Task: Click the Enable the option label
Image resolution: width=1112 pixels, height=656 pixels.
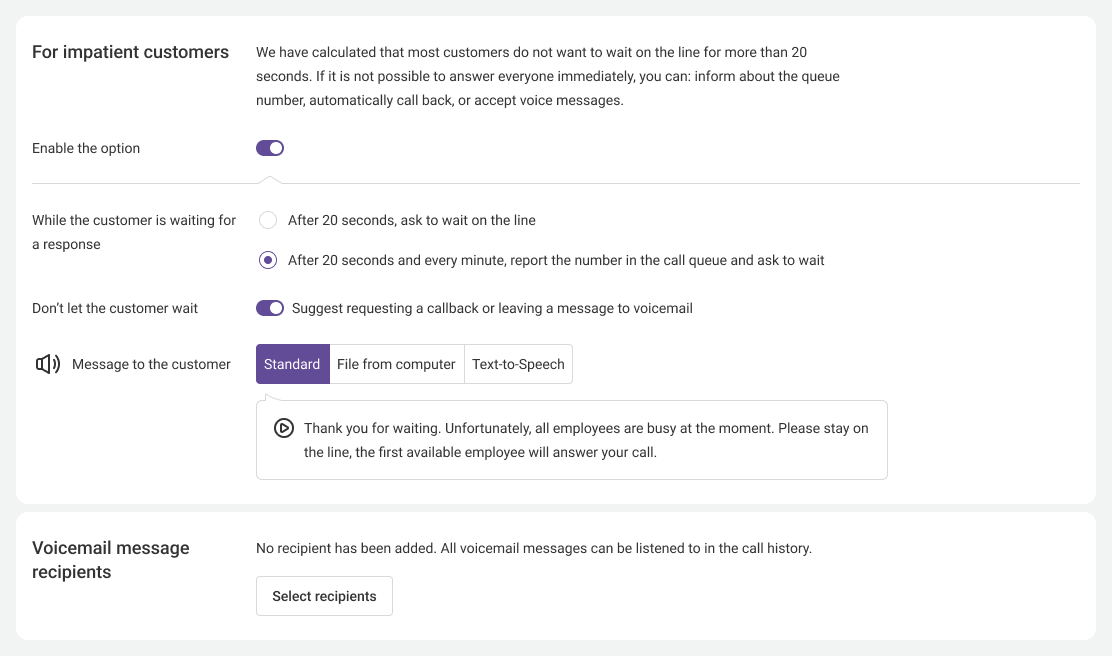Action: [x=86, y=148]
